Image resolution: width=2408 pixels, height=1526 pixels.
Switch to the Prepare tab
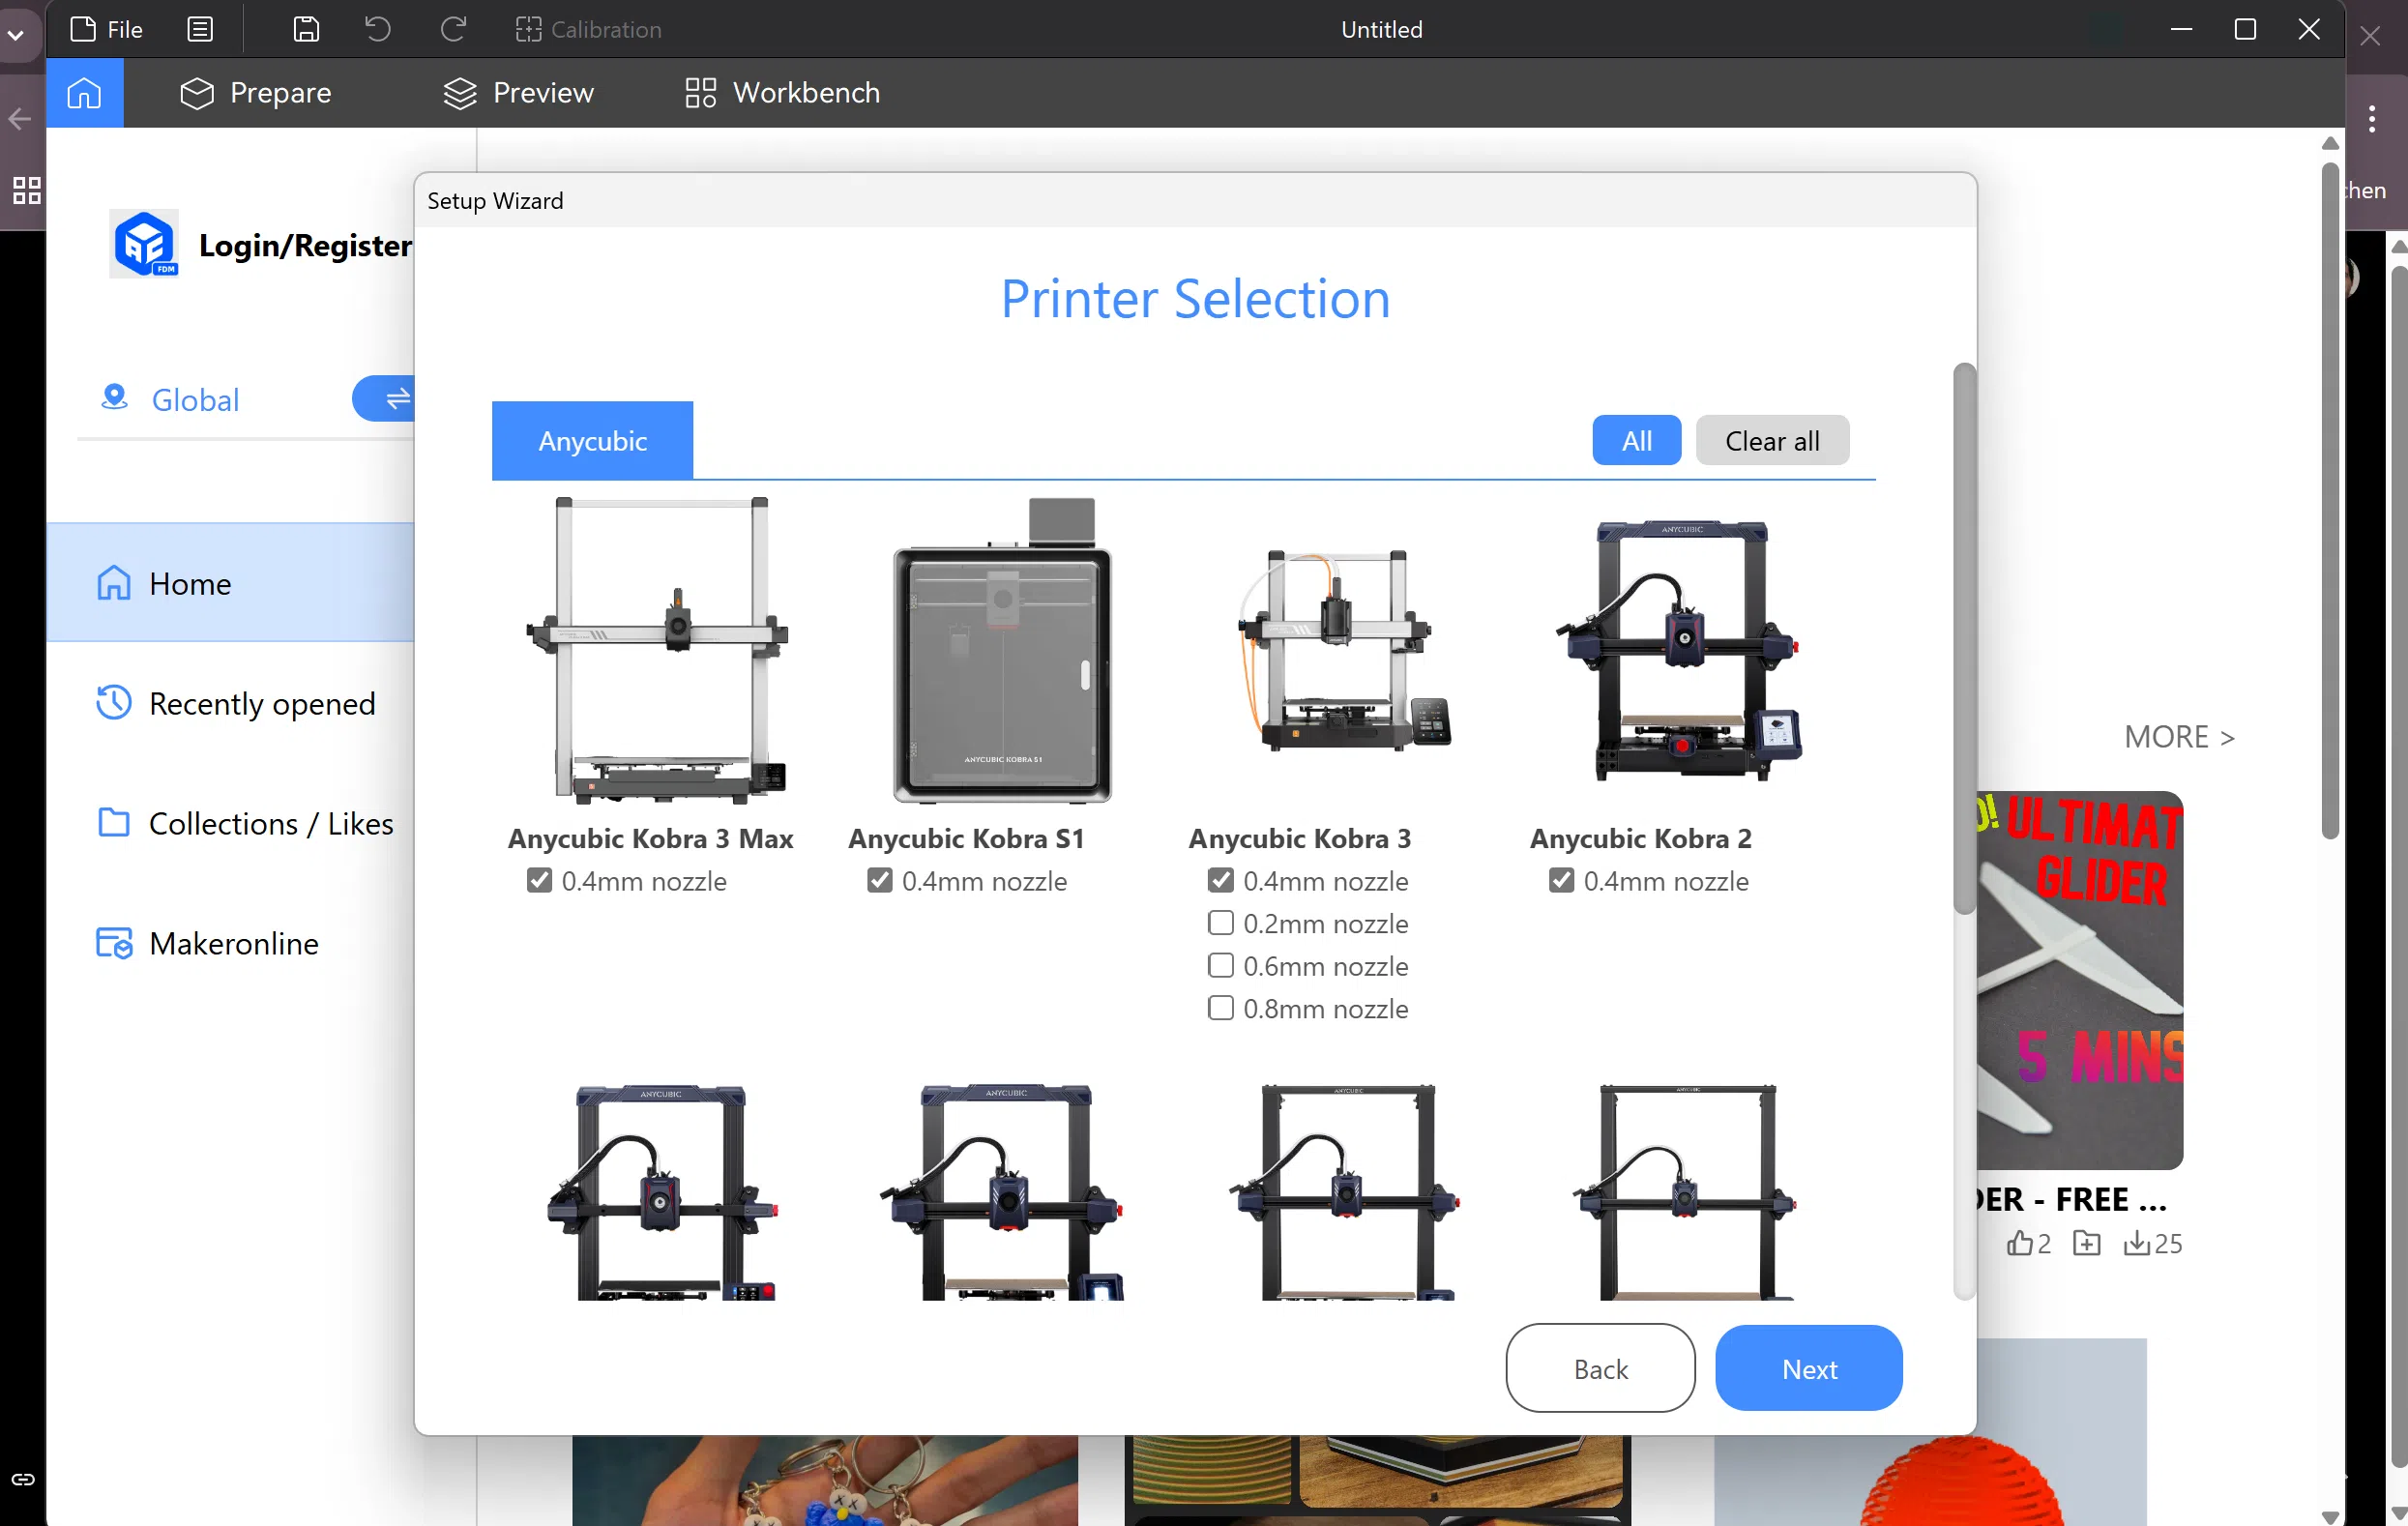[x=255, y=92]
